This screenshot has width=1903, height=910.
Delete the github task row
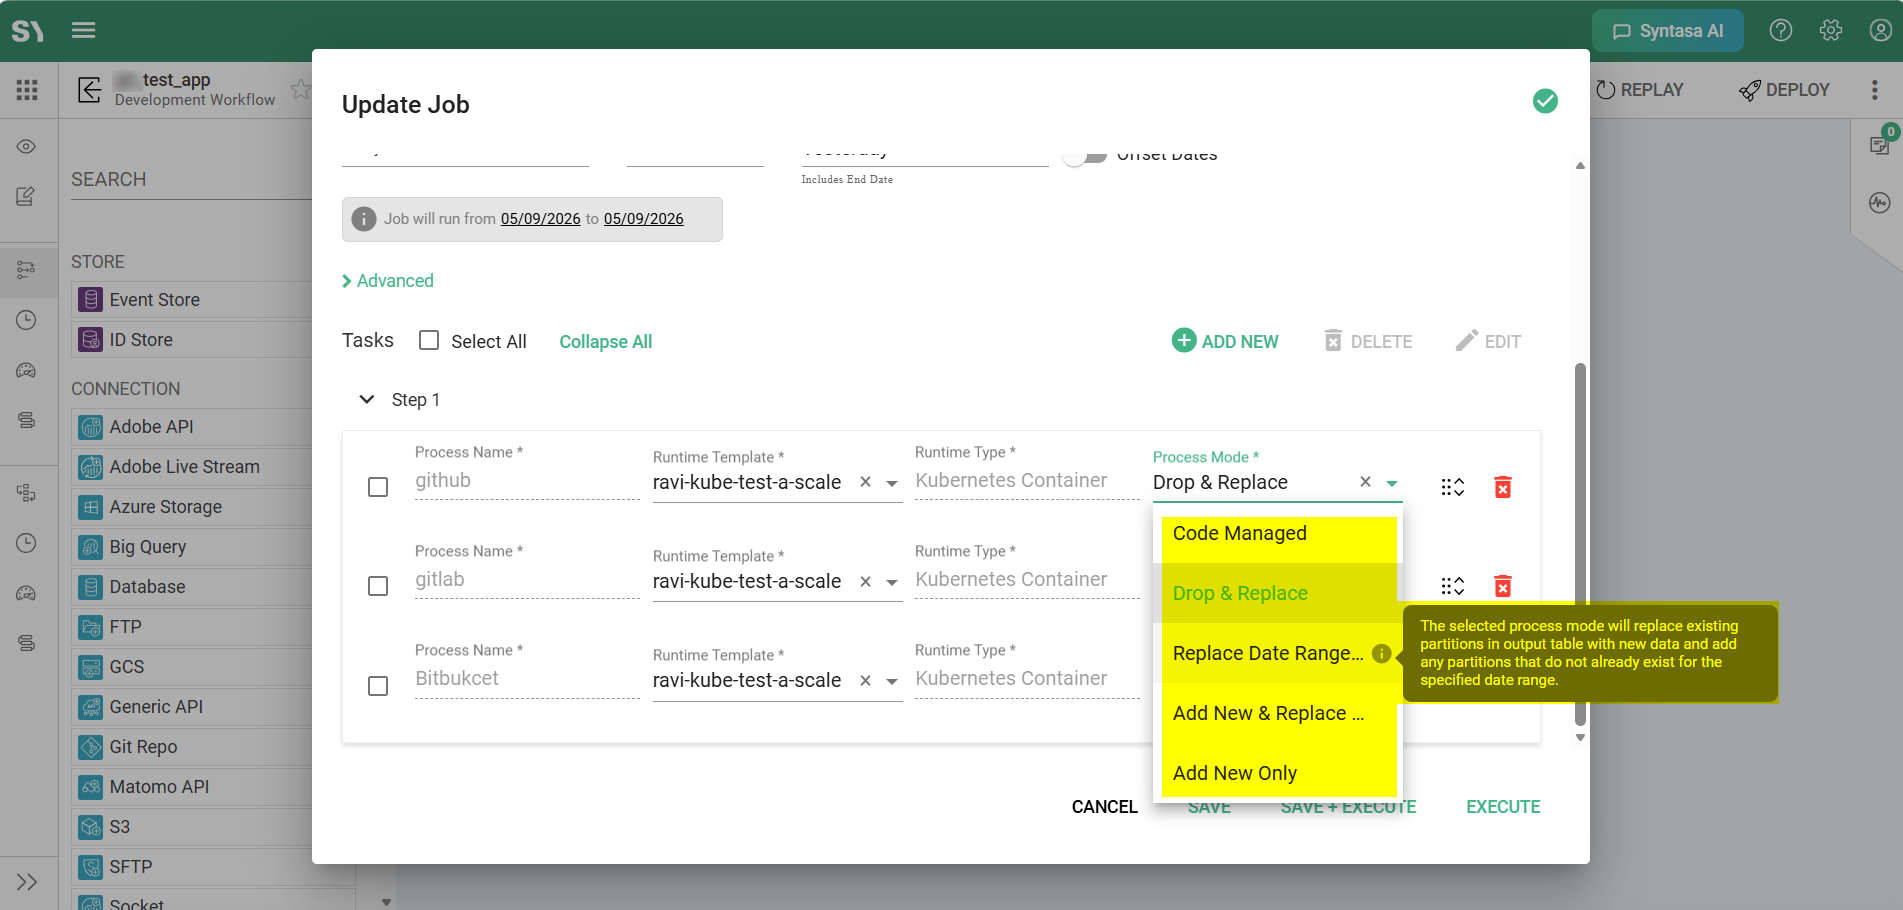pos(1502,487)
